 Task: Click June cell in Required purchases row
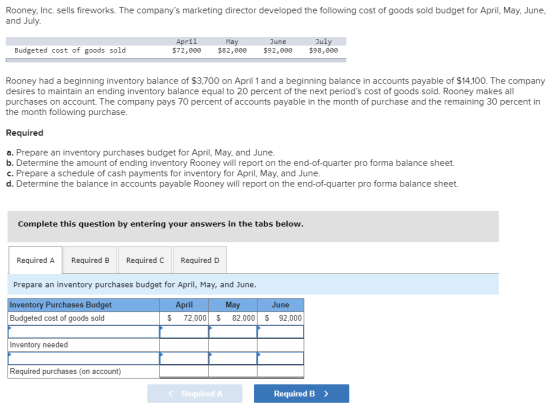tap(280, 371)
